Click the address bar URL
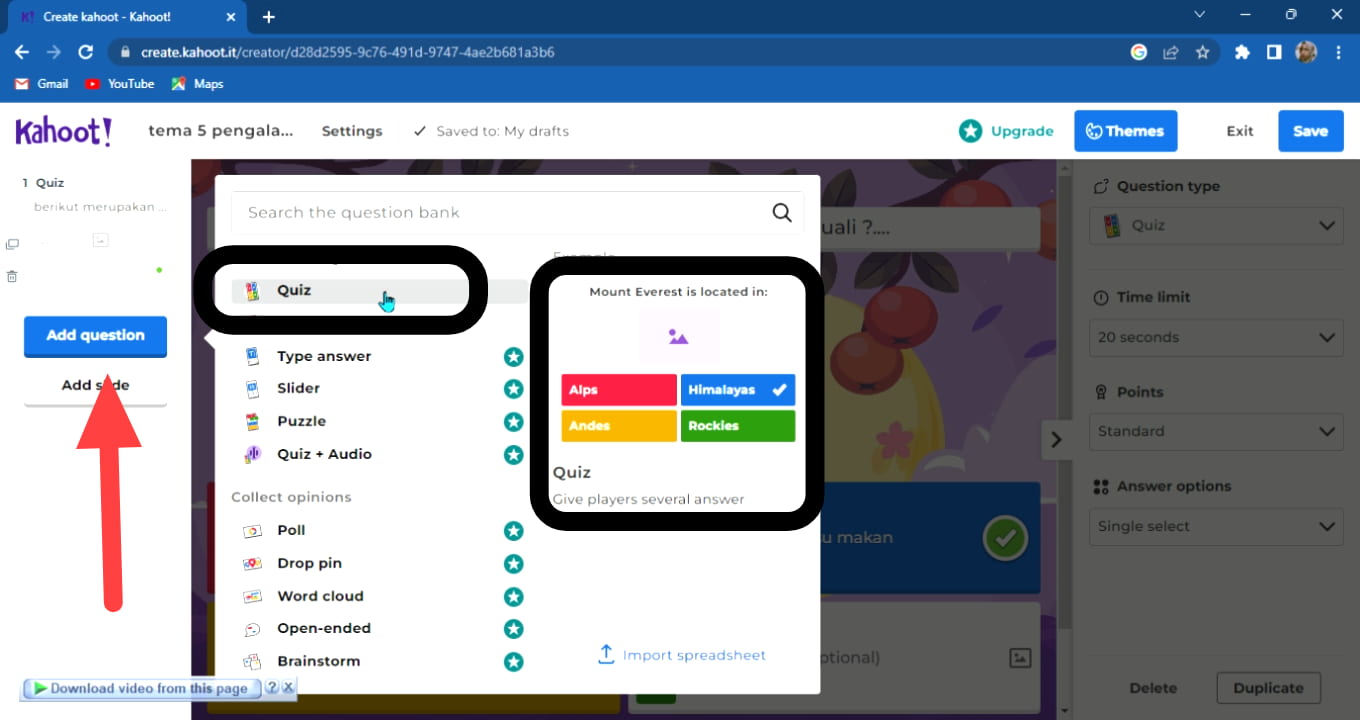The height and width of the screenshot is (720, 1360). coord(347,52)
